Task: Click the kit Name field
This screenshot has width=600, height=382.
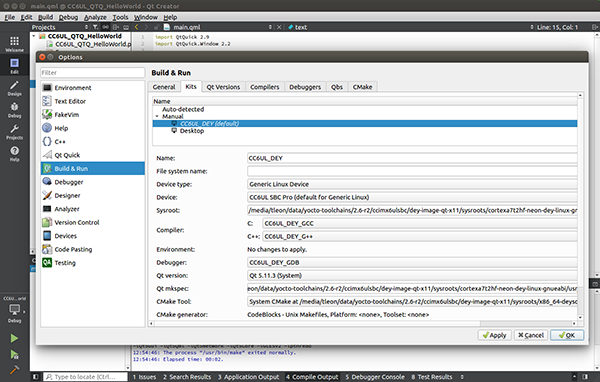Action: [x=412, y=158]
